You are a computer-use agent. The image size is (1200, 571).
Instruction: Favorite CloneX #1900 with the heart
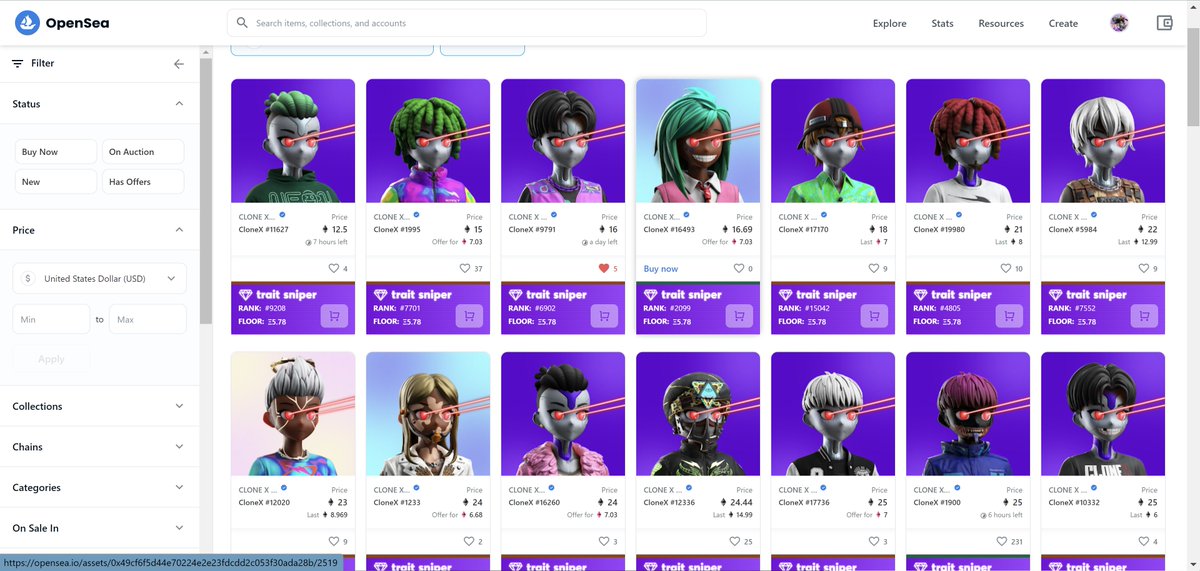(x=1003, y=541)
